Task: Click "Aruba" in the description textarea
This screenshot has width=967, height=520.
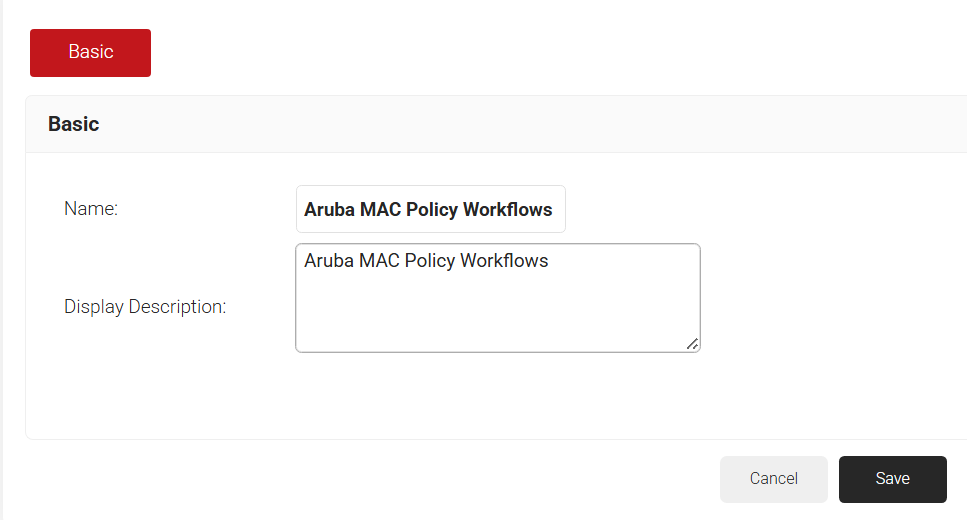Action: (329, 261)
